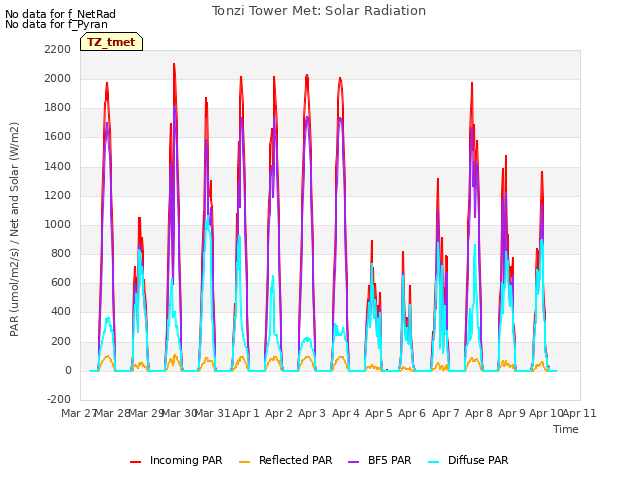Click the Incoming PAR legend label
Screen dimensions: 640x480
click(186, 460)
